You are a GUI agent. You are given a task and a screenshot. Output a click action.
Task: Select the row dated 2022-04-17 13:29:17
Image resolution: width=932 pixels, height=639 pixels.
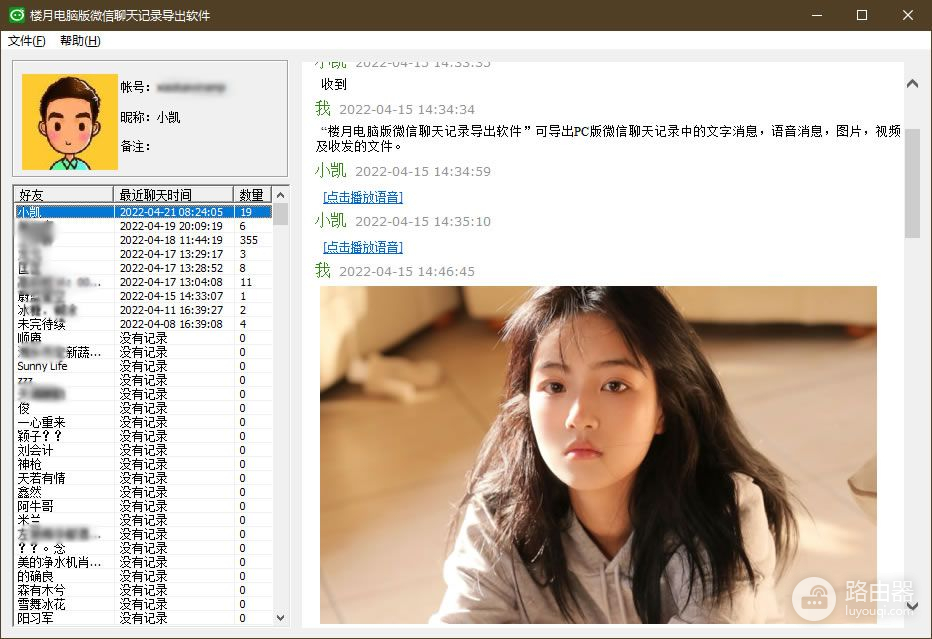[x=143, y=254]
